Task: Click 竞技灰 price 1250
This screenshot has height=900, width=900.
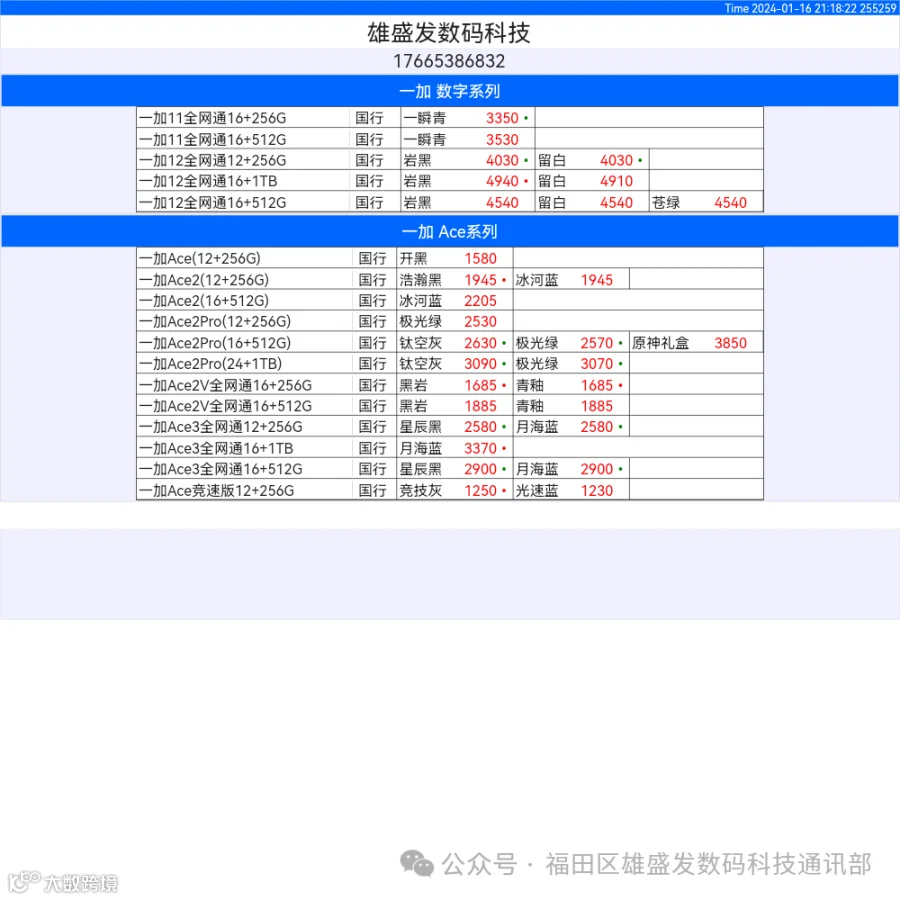Action: pos(480,491)
